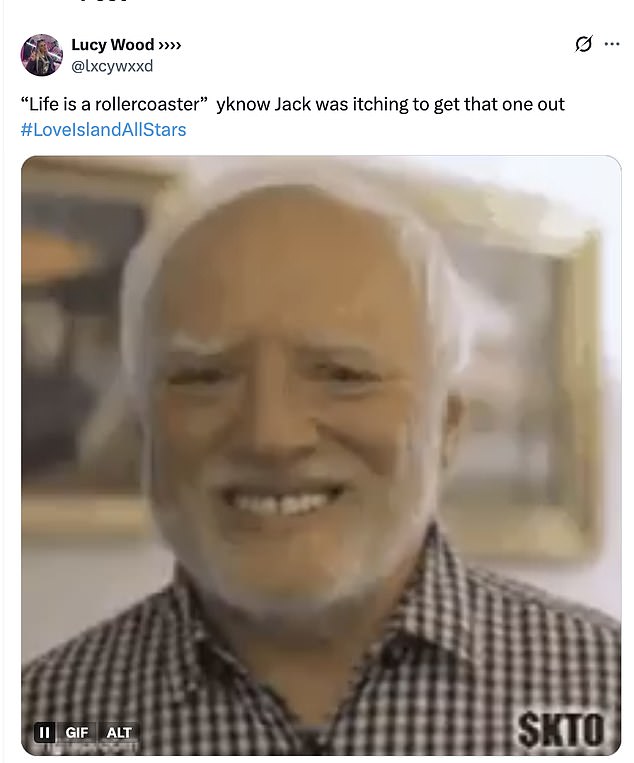Click the chevrons beside Lucy Wood's name
This screenshot has height=763, width=634.
pyautogui.click(x=170, y=45)
